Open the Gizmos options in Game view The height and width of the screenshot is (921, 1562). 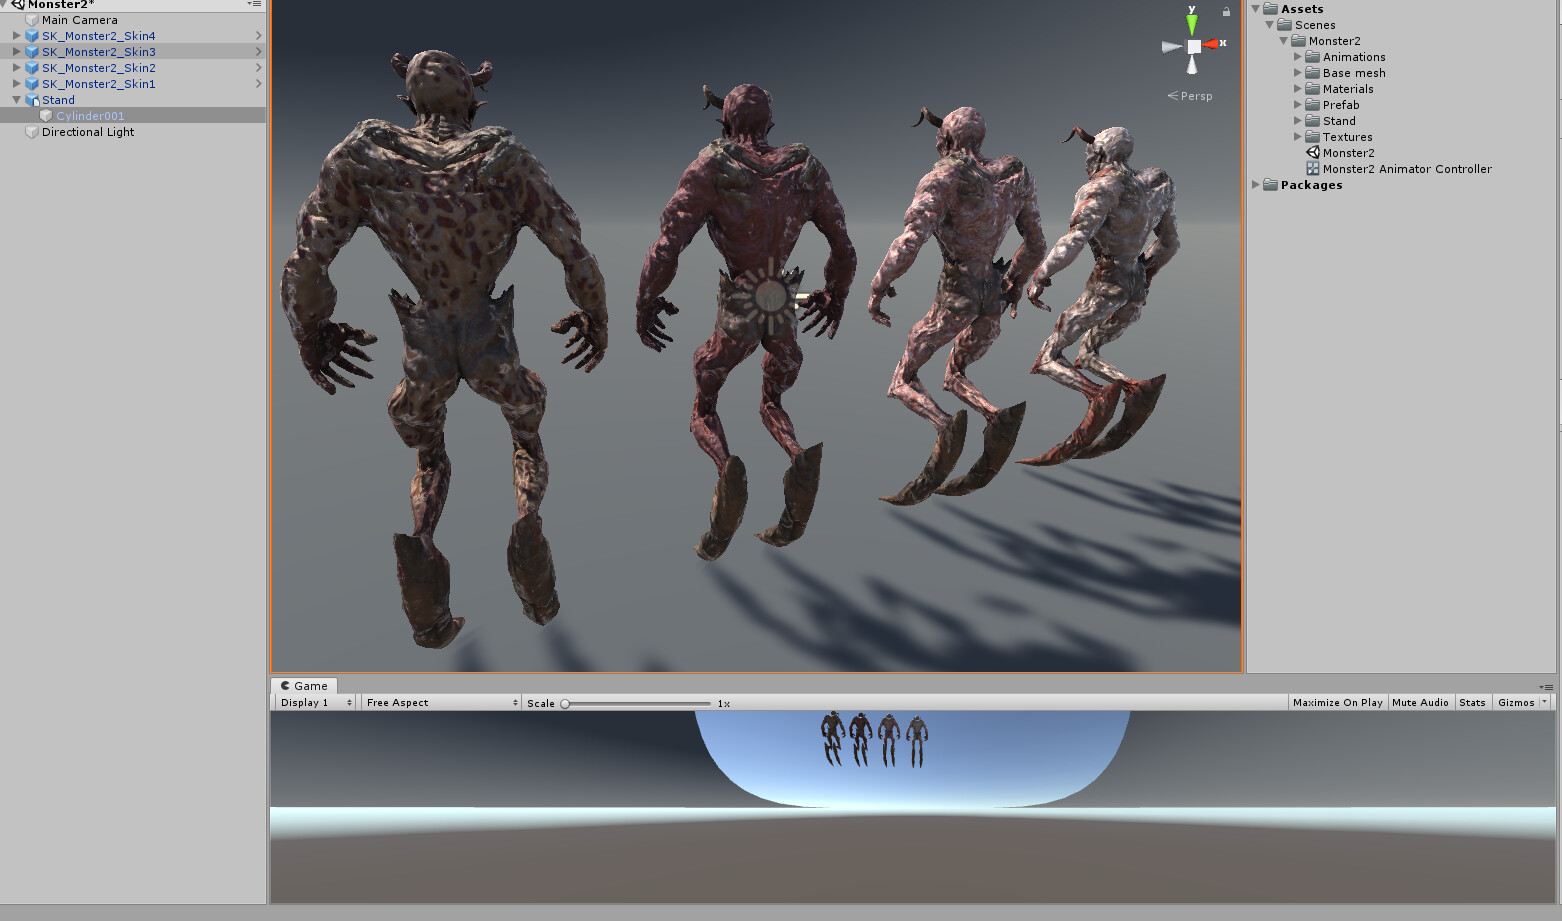point(1516,702)
